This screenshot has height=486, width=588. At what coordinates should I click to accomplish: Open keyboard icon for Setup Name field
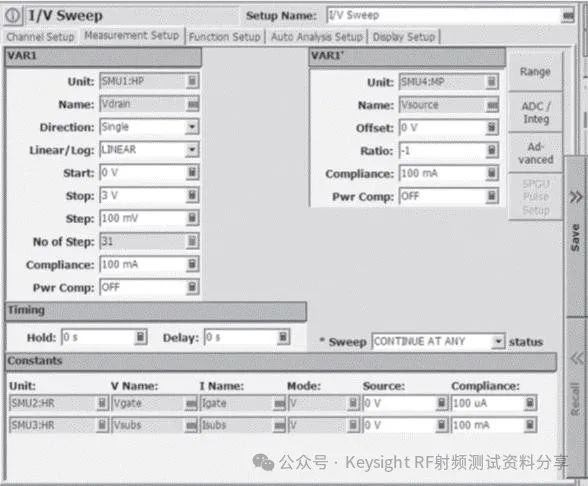pyautogui.click(x=568, y=16)
